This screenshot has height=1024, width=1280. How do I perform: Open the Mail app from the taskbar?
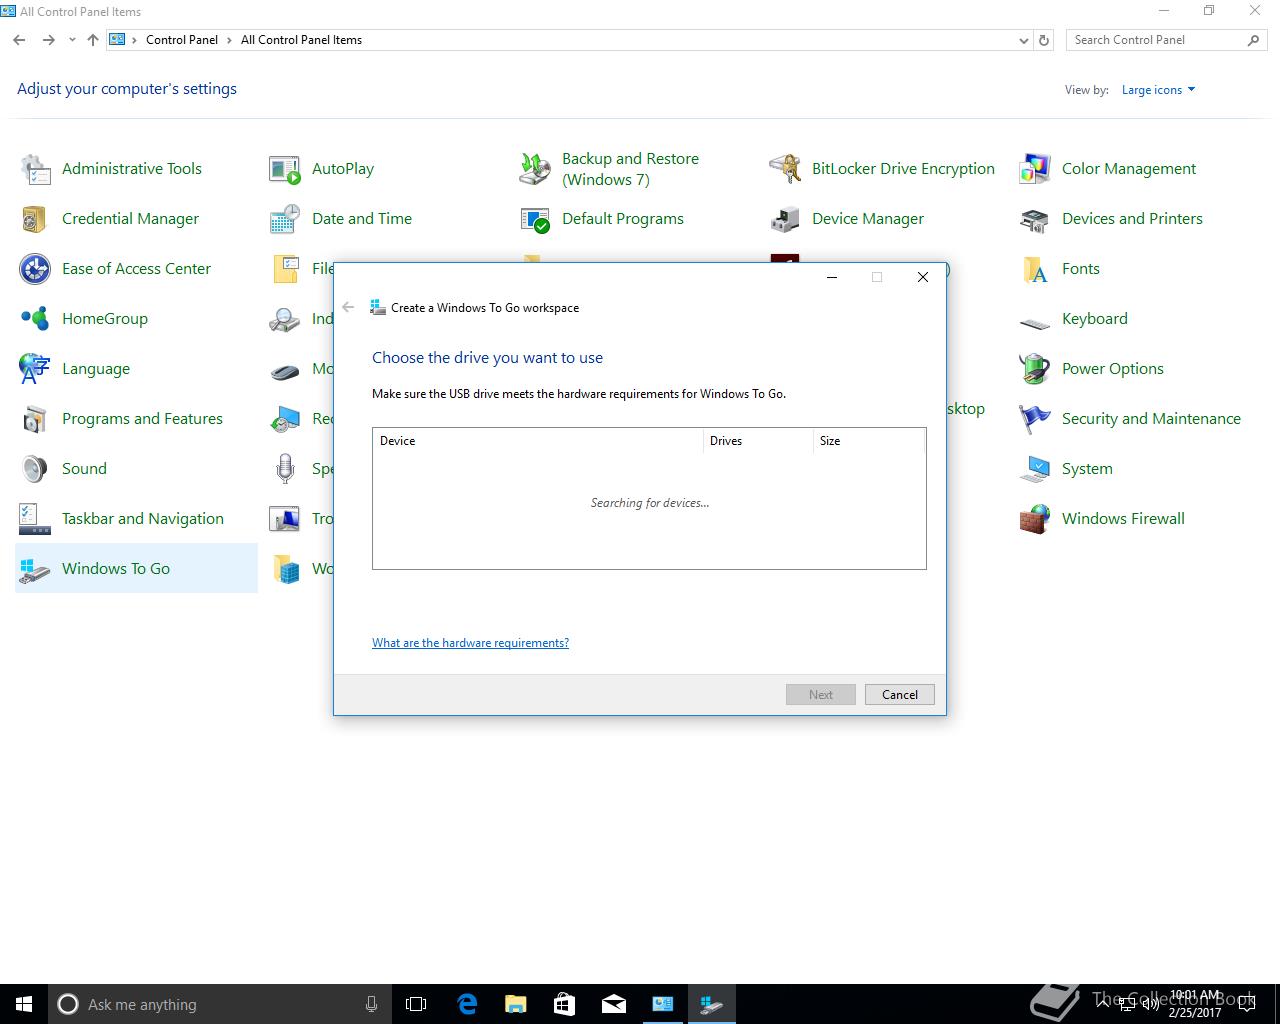[x=613, y=1004]
